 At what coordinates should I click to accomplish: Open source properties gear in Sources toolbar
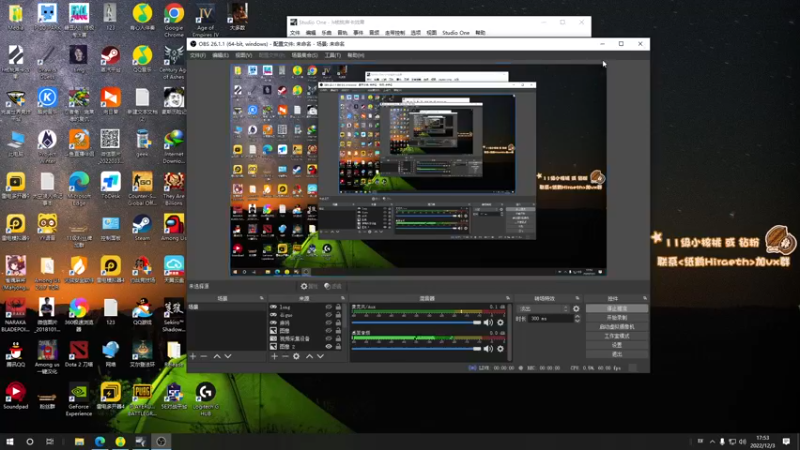point(296,356)
